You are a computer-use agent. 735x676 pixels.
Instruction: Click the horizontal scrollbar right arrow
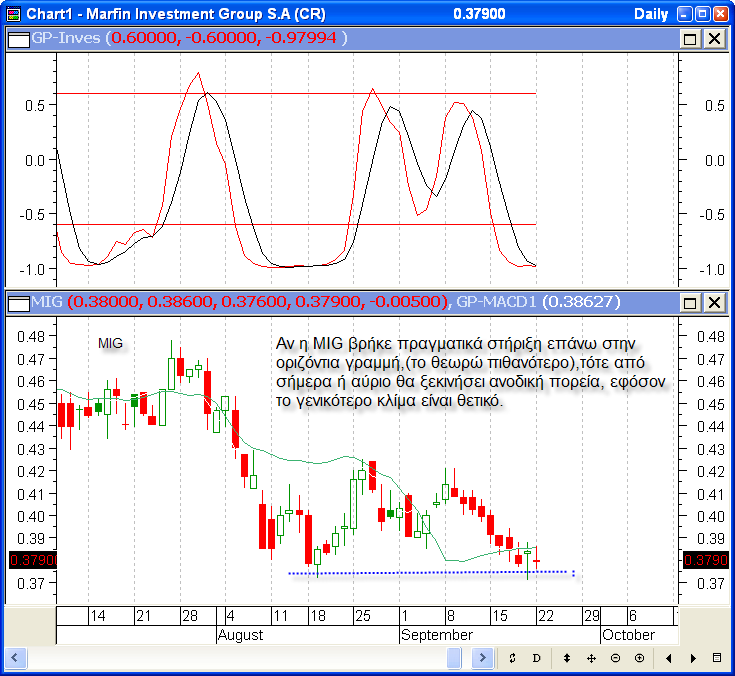tap(482, 657)
